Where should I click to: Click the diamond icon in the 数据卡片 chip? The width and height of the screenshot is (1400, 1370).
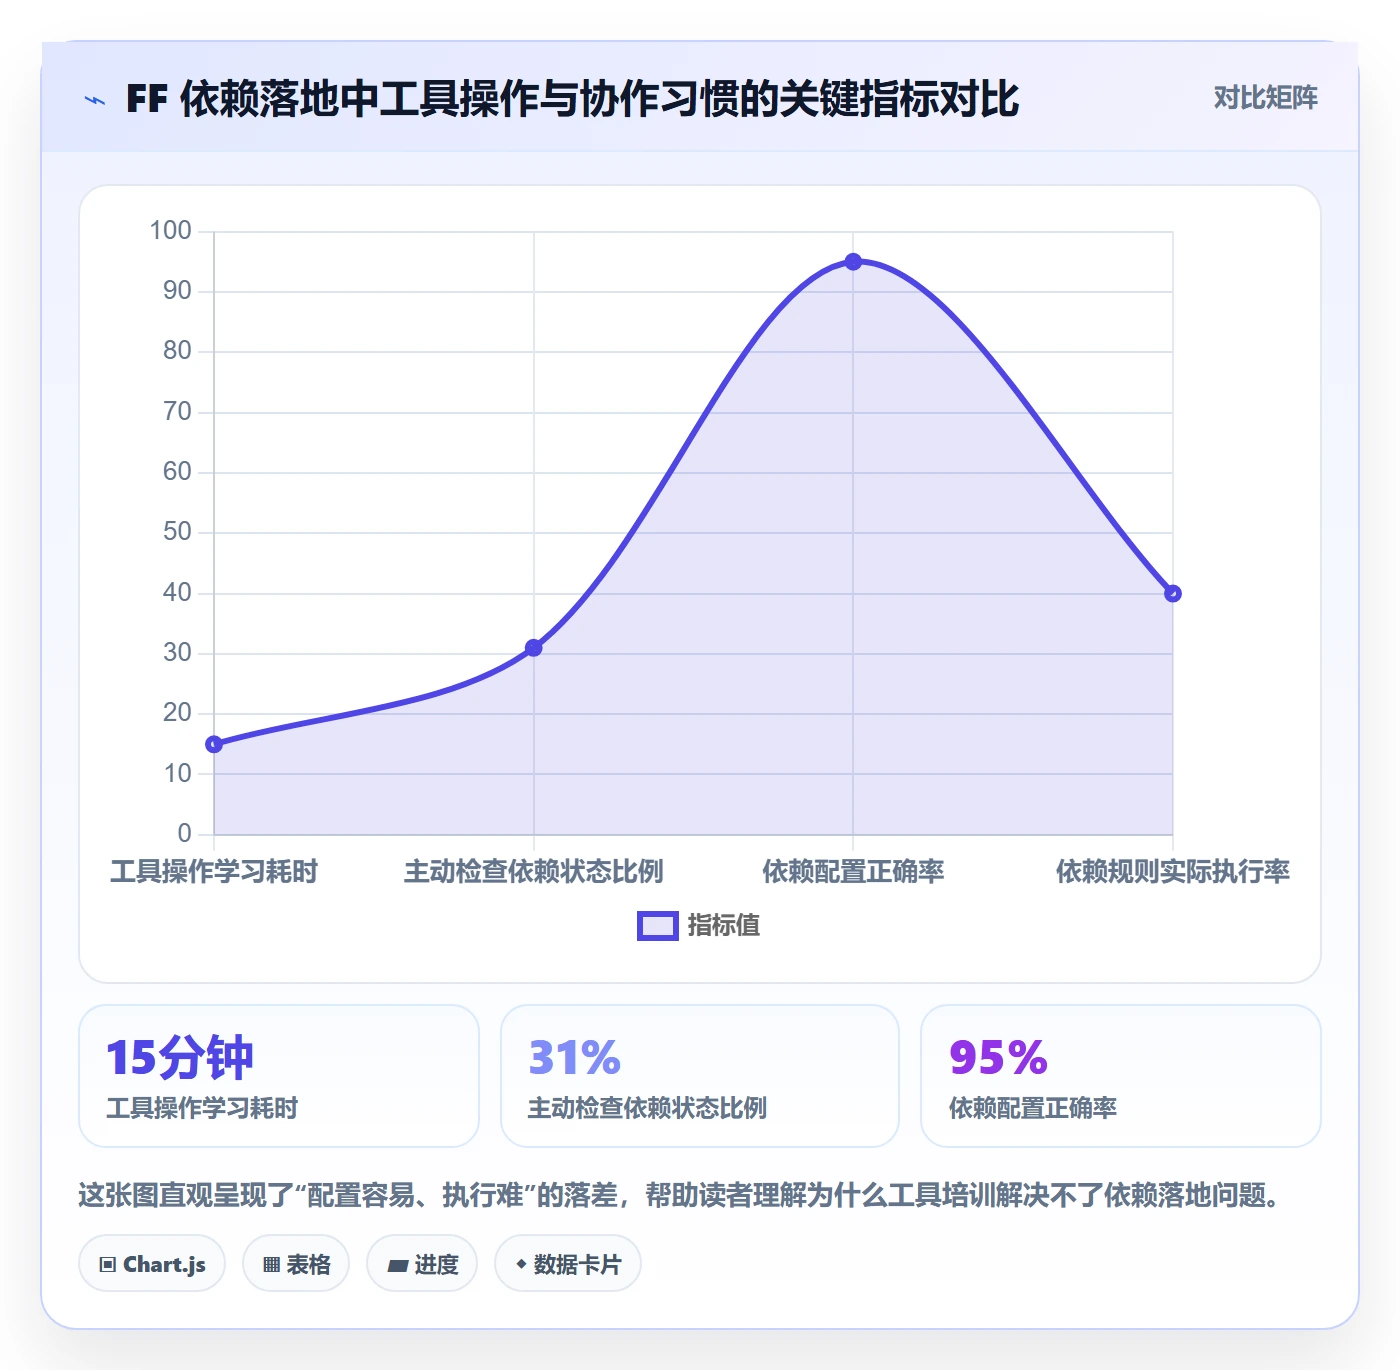click(521, 1264)
